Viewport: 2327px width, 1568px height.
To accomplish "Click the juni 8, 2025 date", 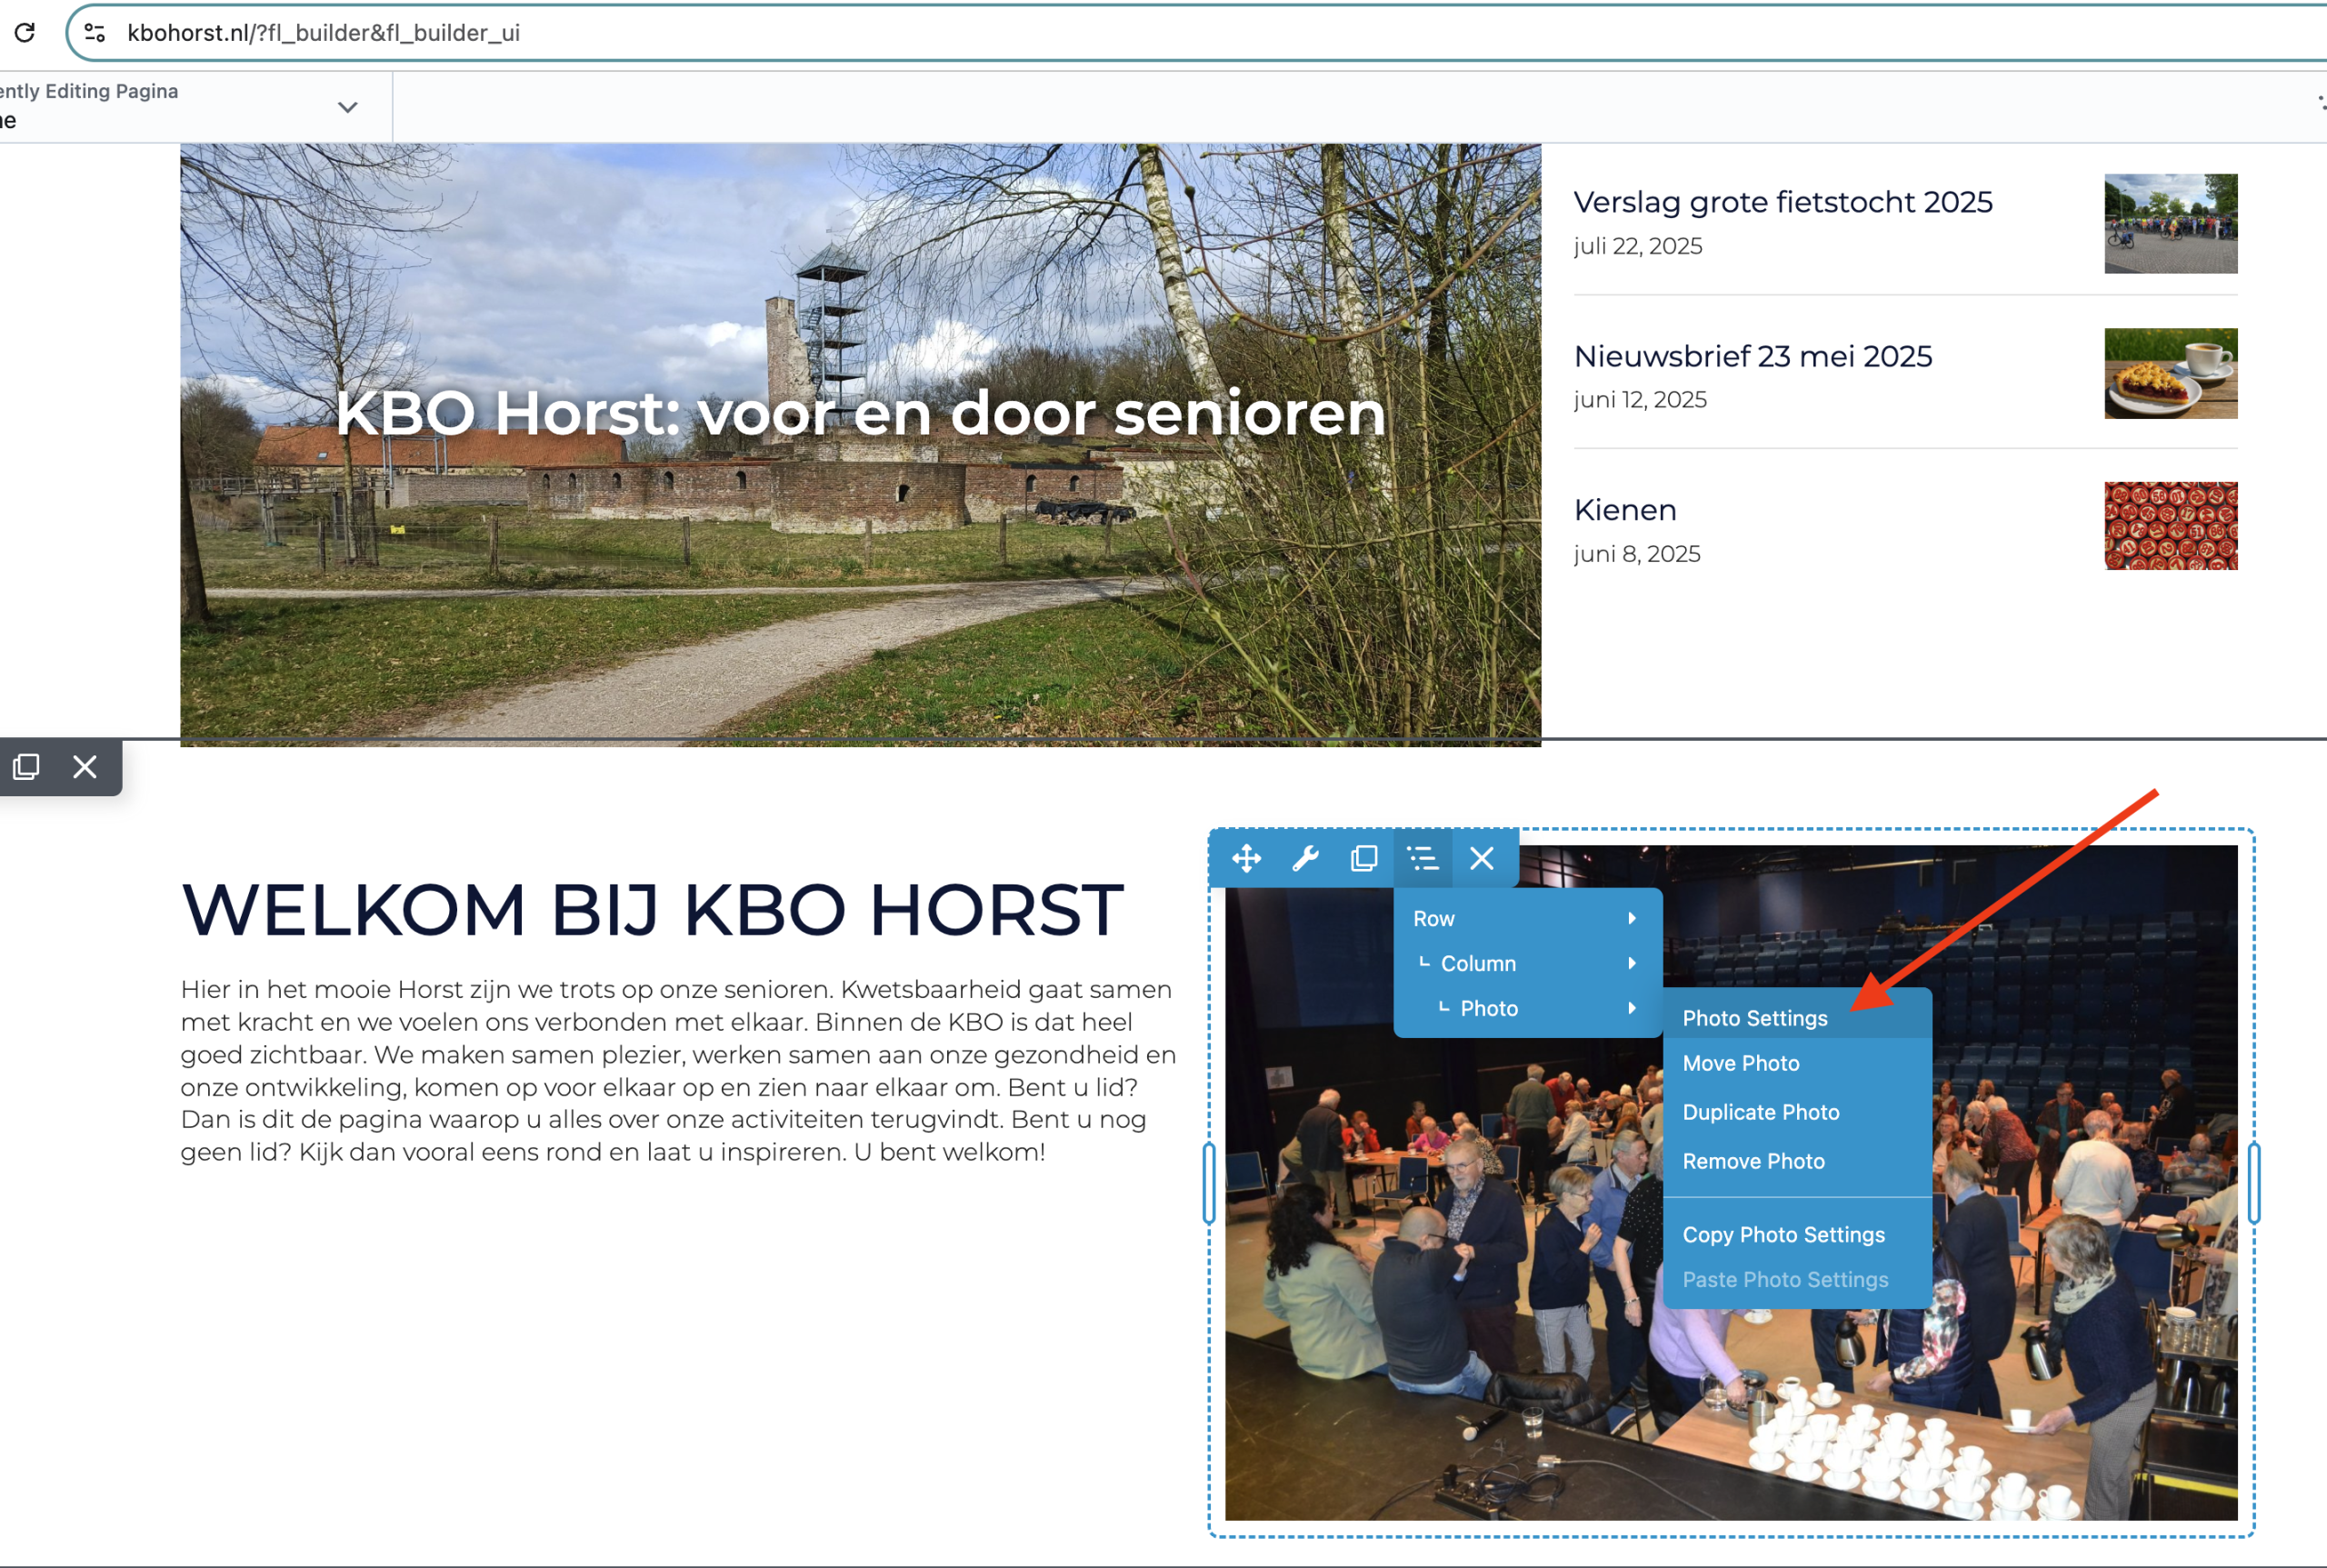I will click(x=1637, y=554).
